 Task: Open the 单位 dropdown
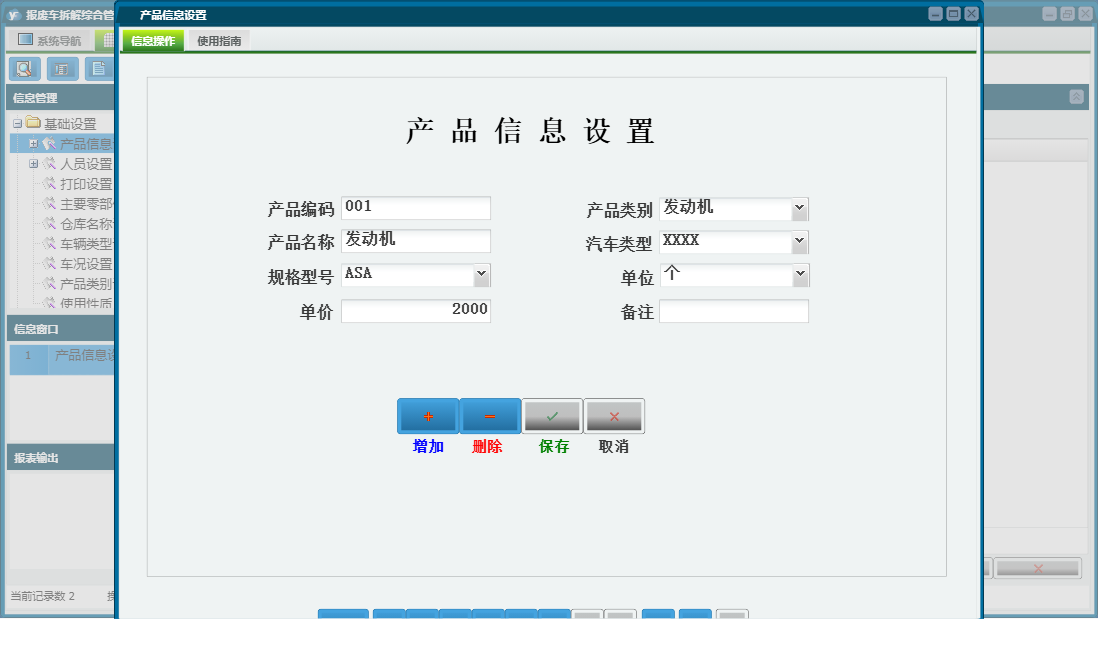pyautogui.click(x=800, y=275)
